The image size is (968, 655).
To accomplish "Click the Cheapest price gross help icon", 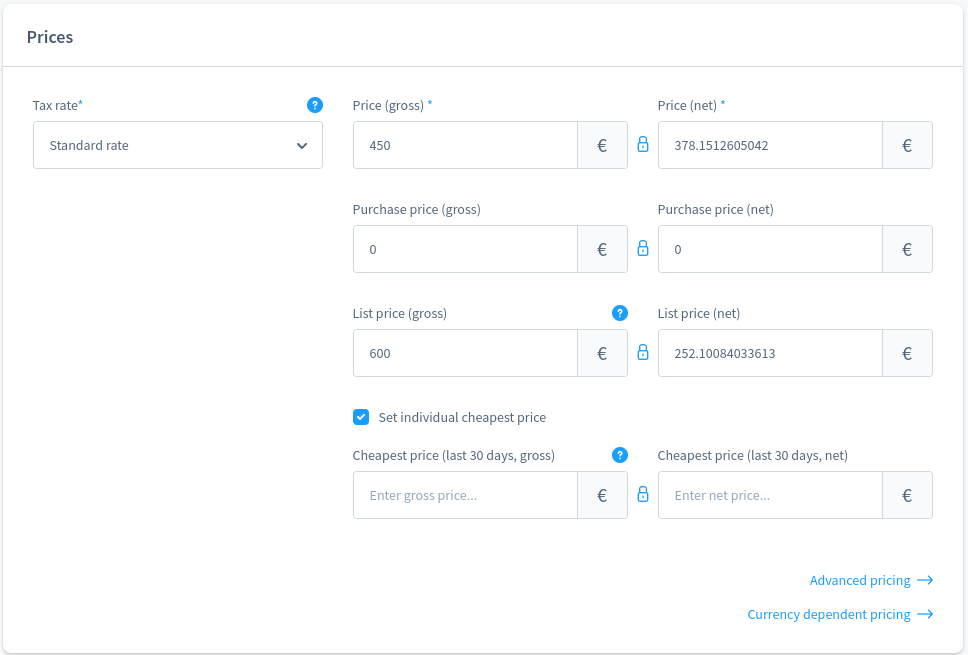I will (x=620, y=455).
